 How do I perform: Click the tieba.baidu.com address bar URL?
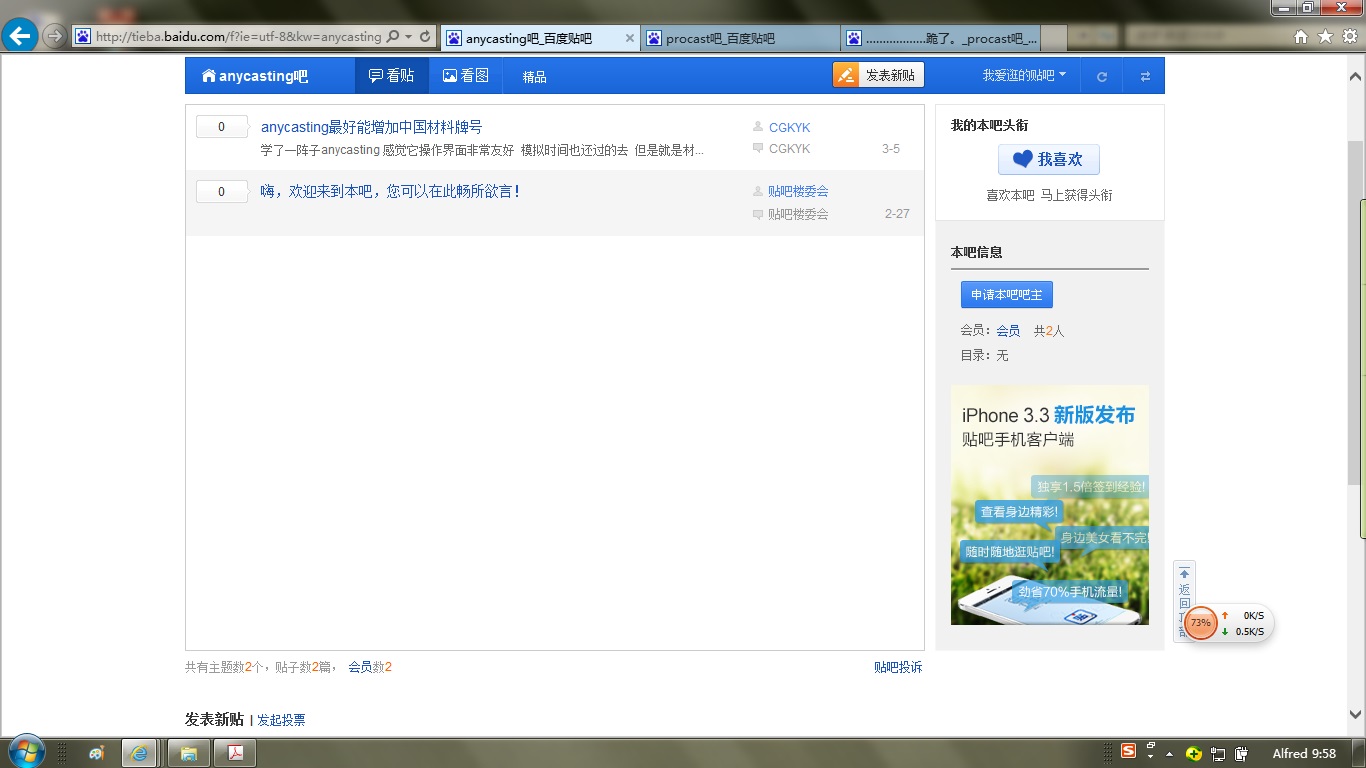click(239, 36)
